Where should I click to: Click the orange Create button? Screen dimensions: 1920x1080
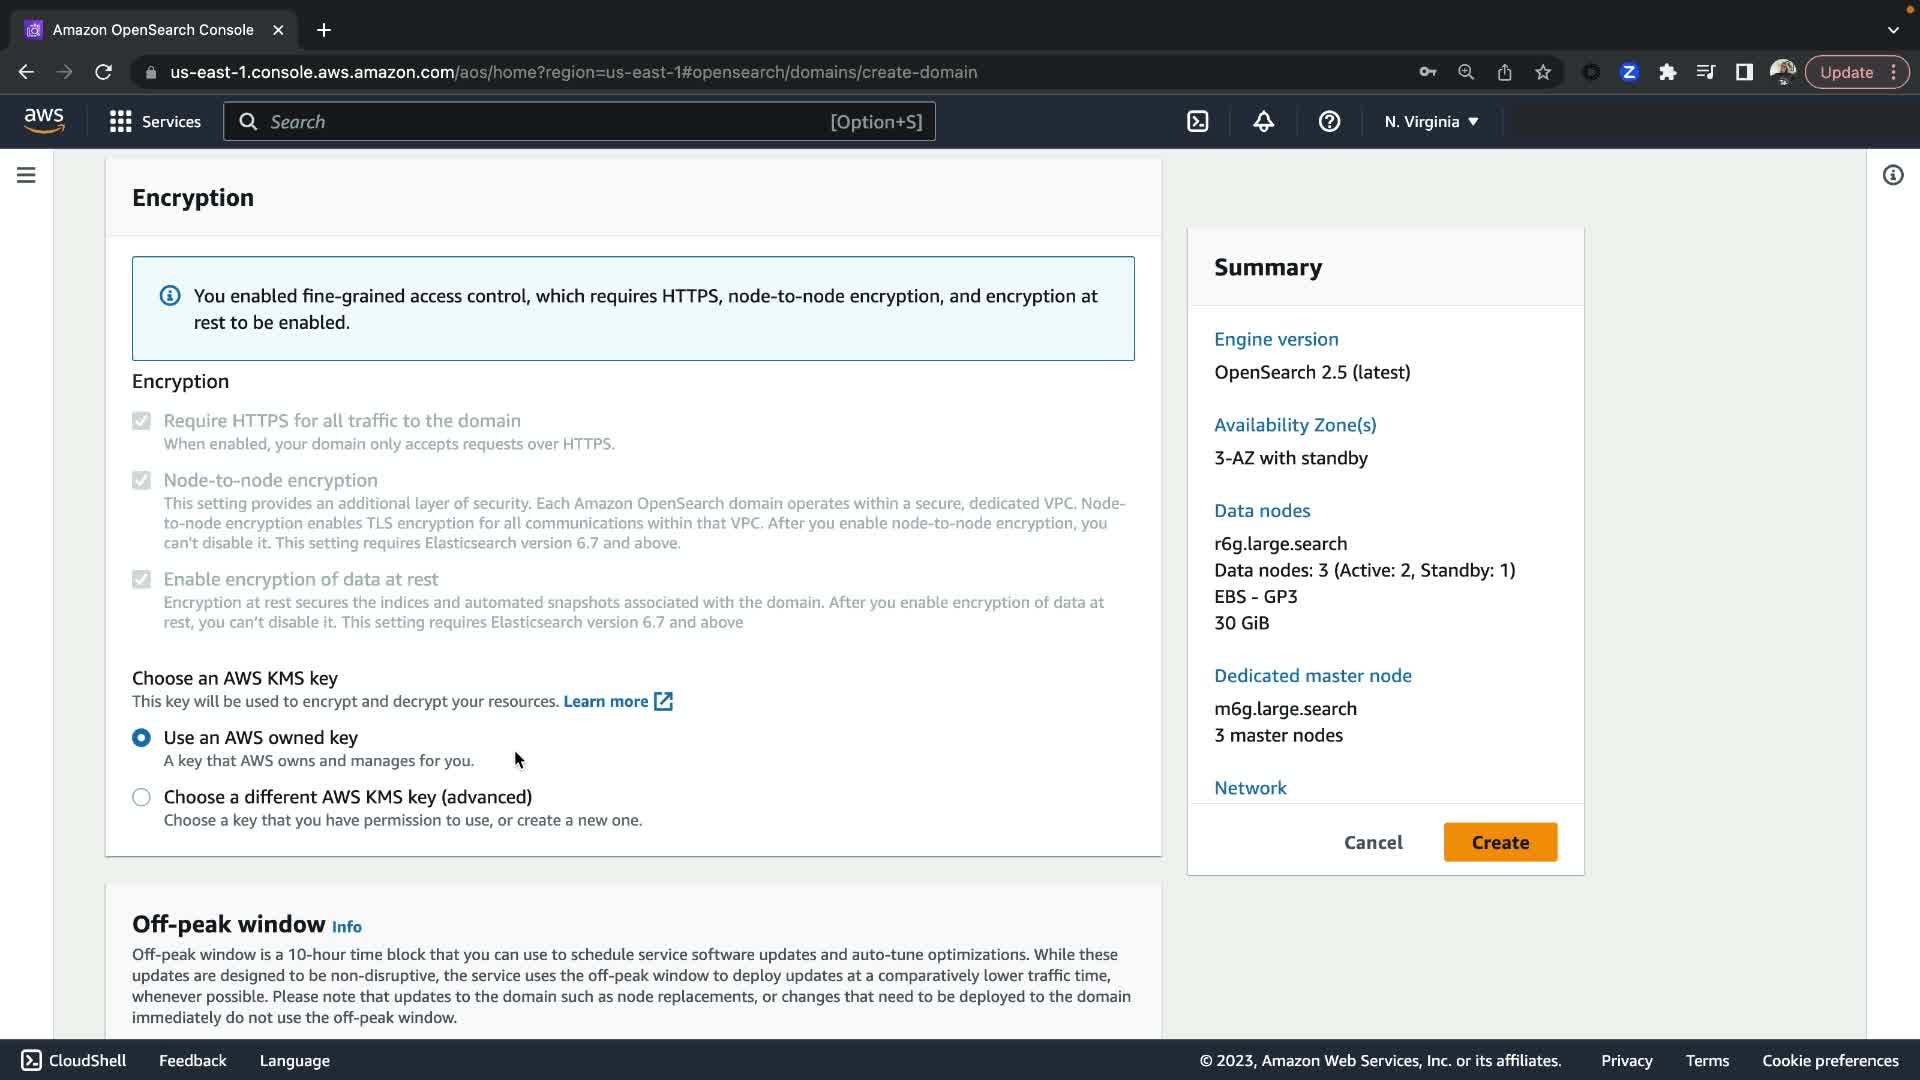click(x=1500, y=842)
